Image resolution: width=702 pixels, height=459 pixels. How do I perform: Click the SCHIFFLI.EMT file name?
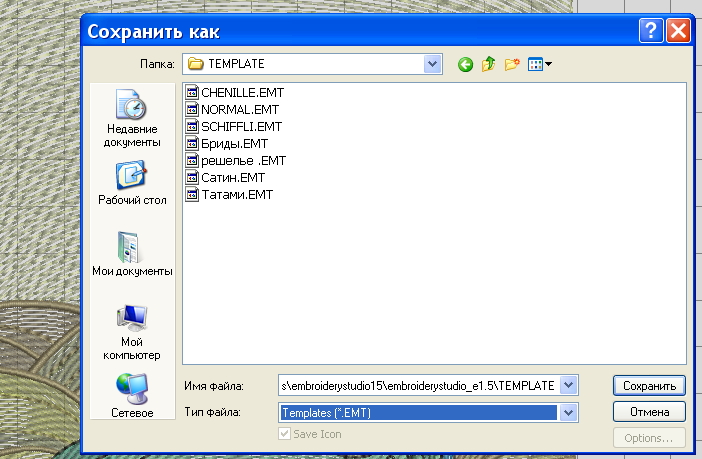[241, 127]
